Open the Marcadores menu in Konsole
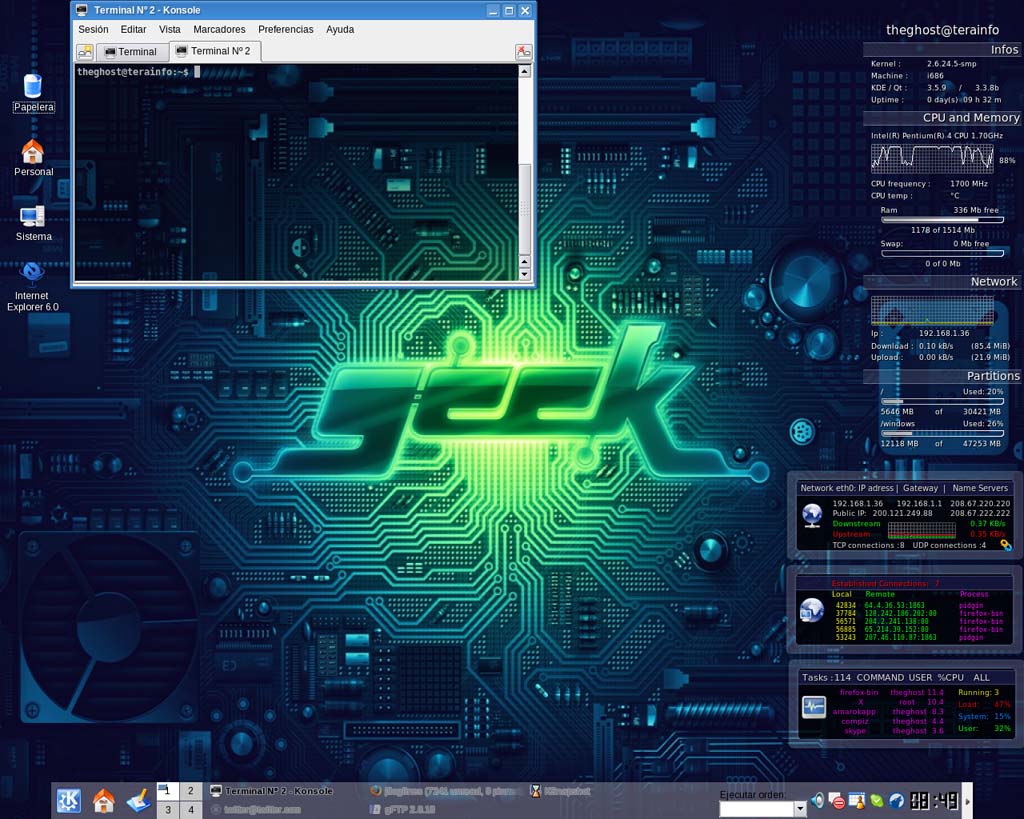Image resolution: width=1024 pixels, height=819 pixels. (219, 29)
